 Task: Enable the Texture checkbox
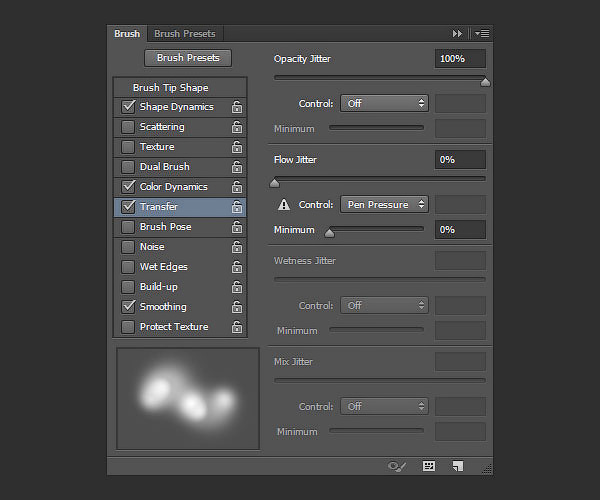point(128,147)
